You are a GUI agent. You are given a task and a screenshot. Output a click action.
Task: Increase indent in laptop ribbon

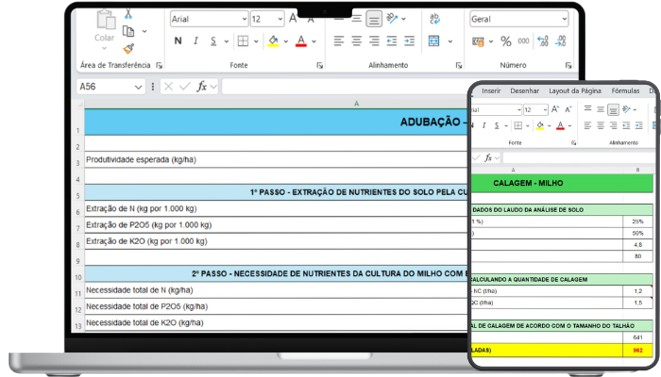click(x=409, y=41)
